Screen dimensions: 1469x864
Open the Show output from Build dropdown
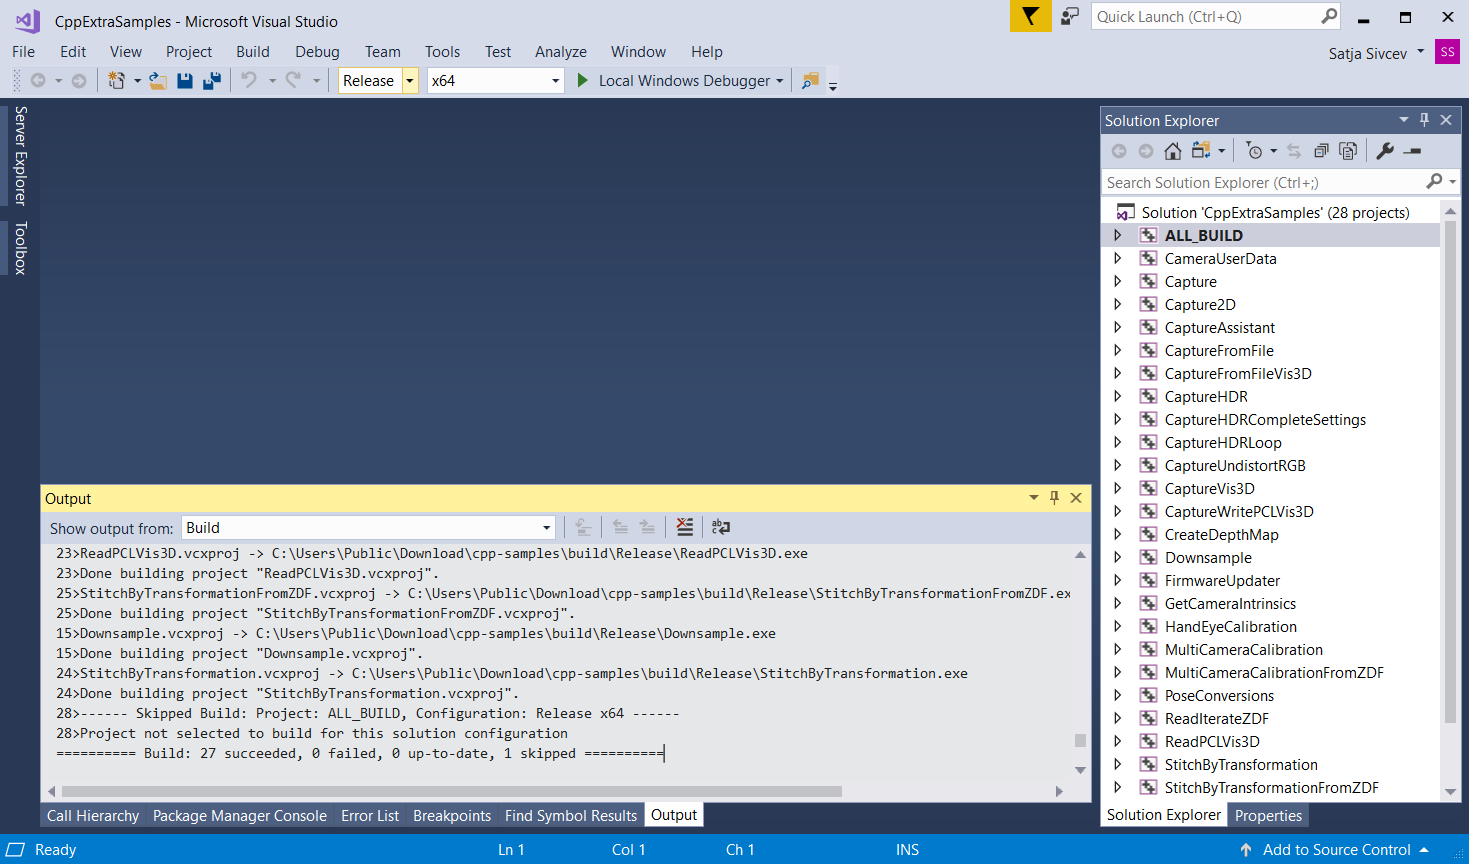(x=547, y=528)
